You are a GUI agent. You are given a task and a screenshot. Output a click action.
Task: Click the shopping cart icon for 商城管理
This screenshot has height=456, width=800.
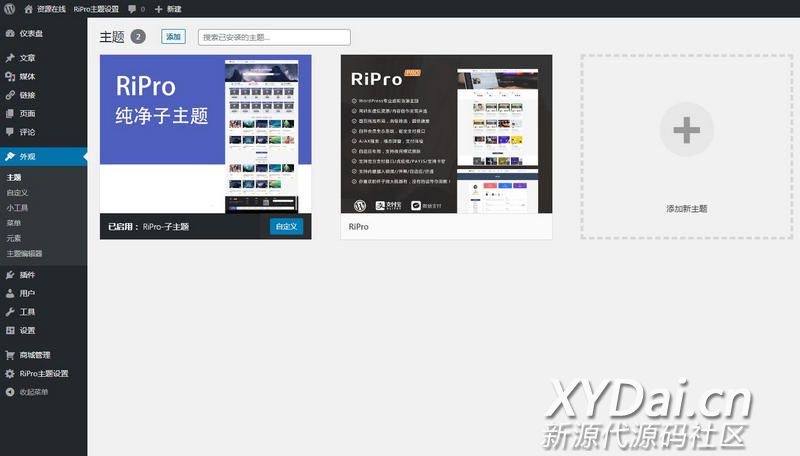point(10,355)
